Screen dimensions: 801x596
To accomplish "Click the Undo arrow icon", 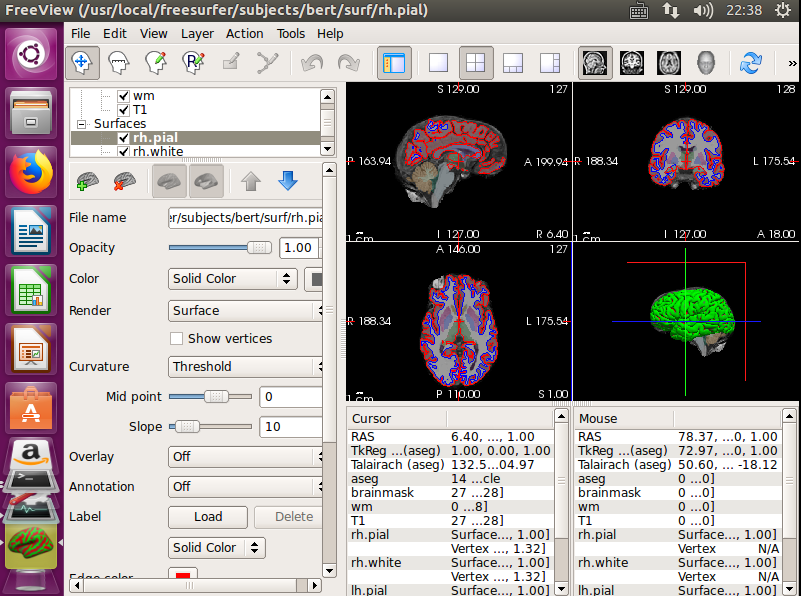I will click(312, 63).
